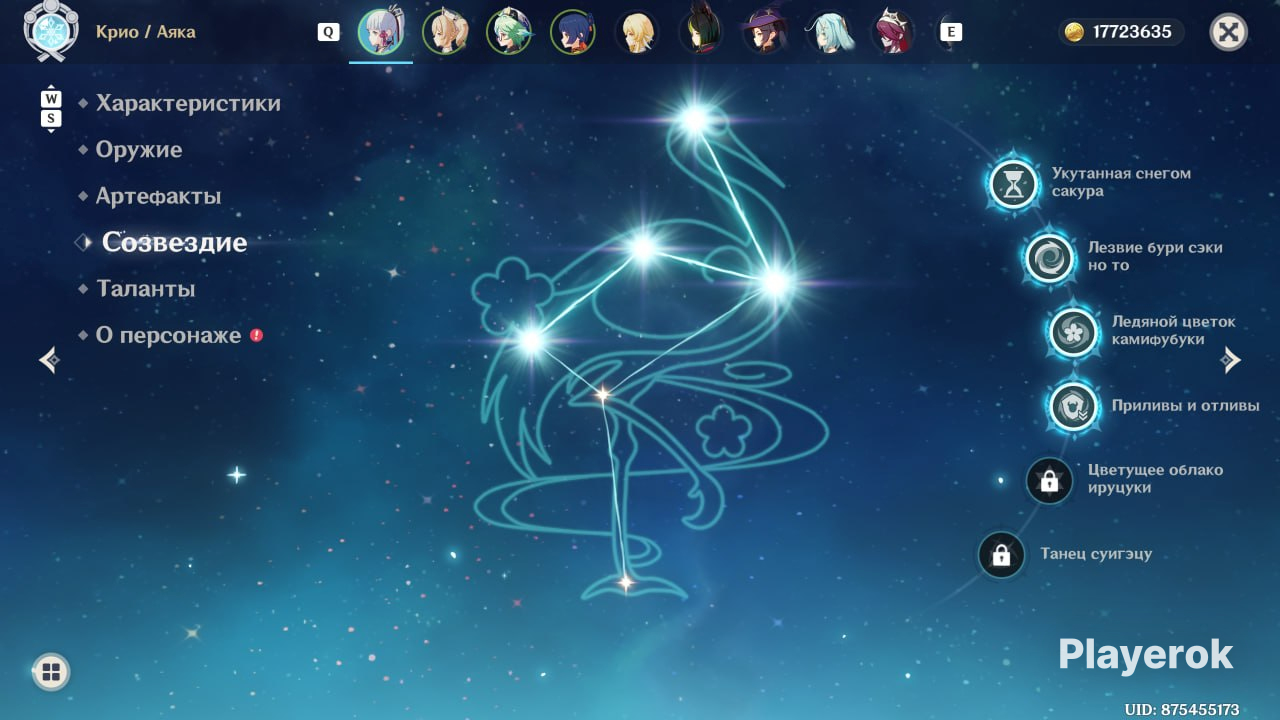Go to previous character with left arrow
The width and height of the screenshot is (1280, 720).
tap(49, 359)
